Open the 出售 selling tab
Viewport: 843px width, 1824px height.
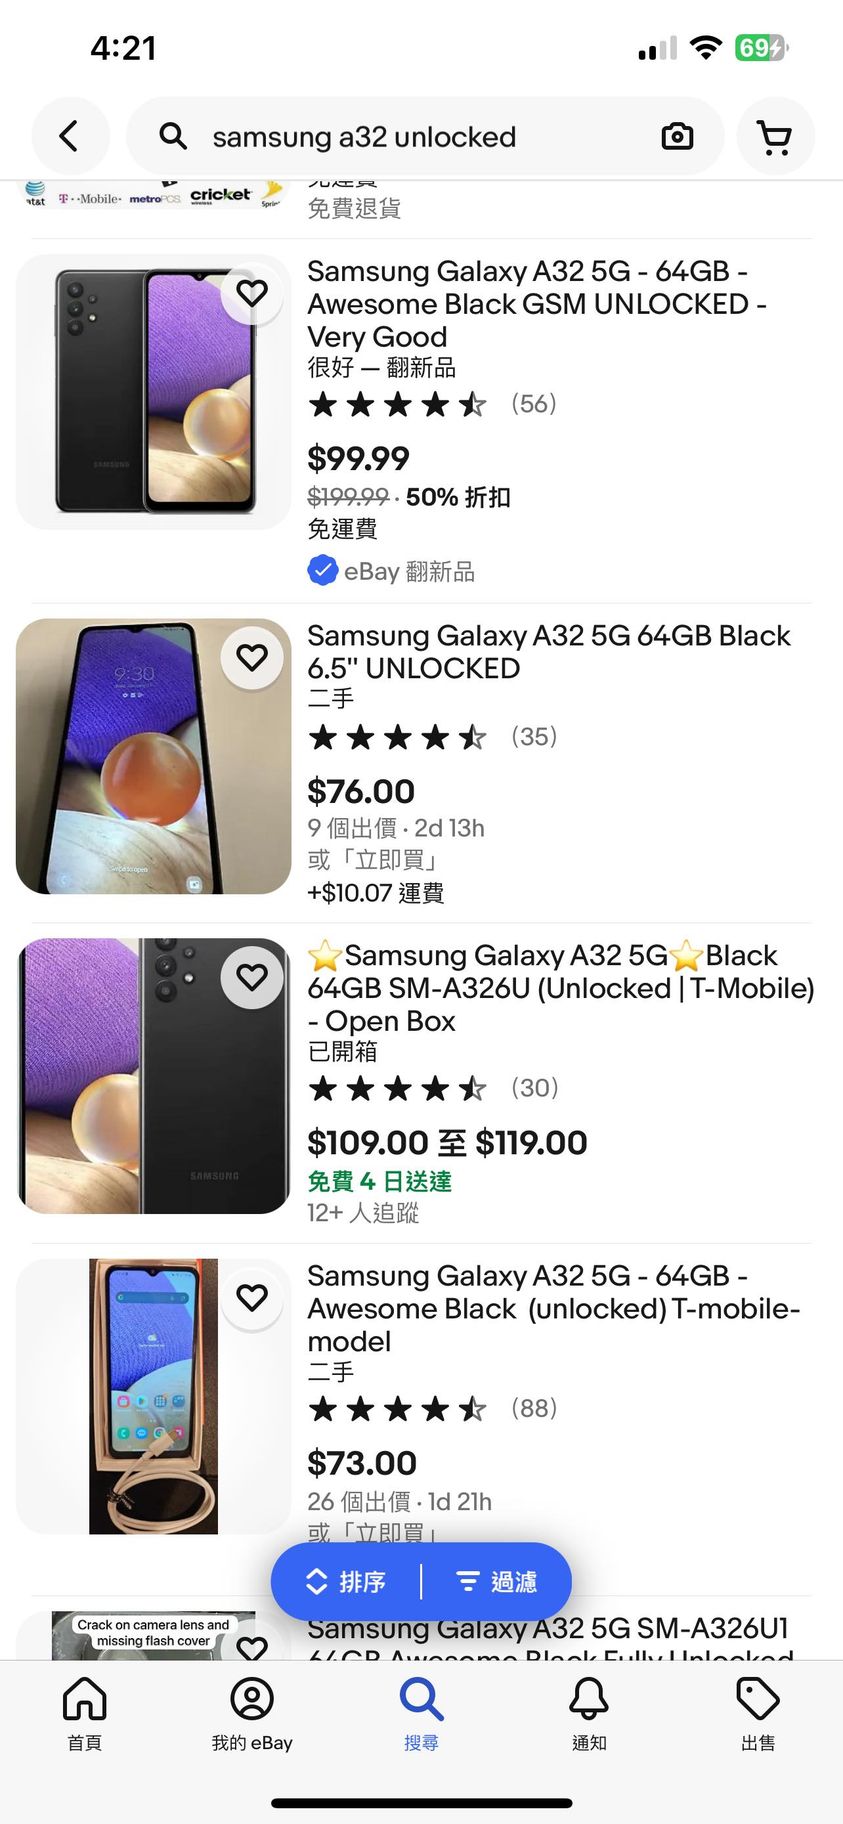pos(758,1713)
